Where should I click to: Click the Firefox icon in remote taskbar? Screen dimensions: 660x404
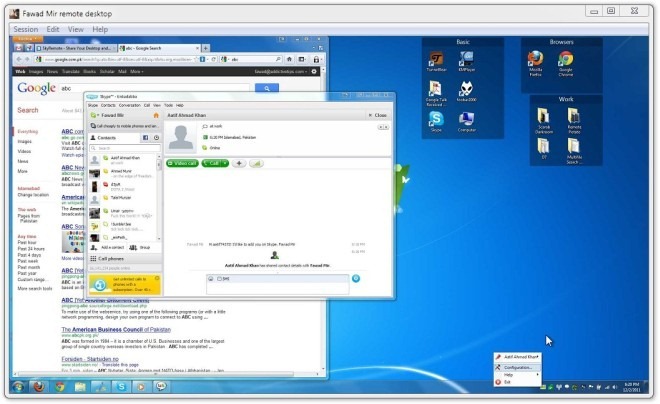point(39,386)
